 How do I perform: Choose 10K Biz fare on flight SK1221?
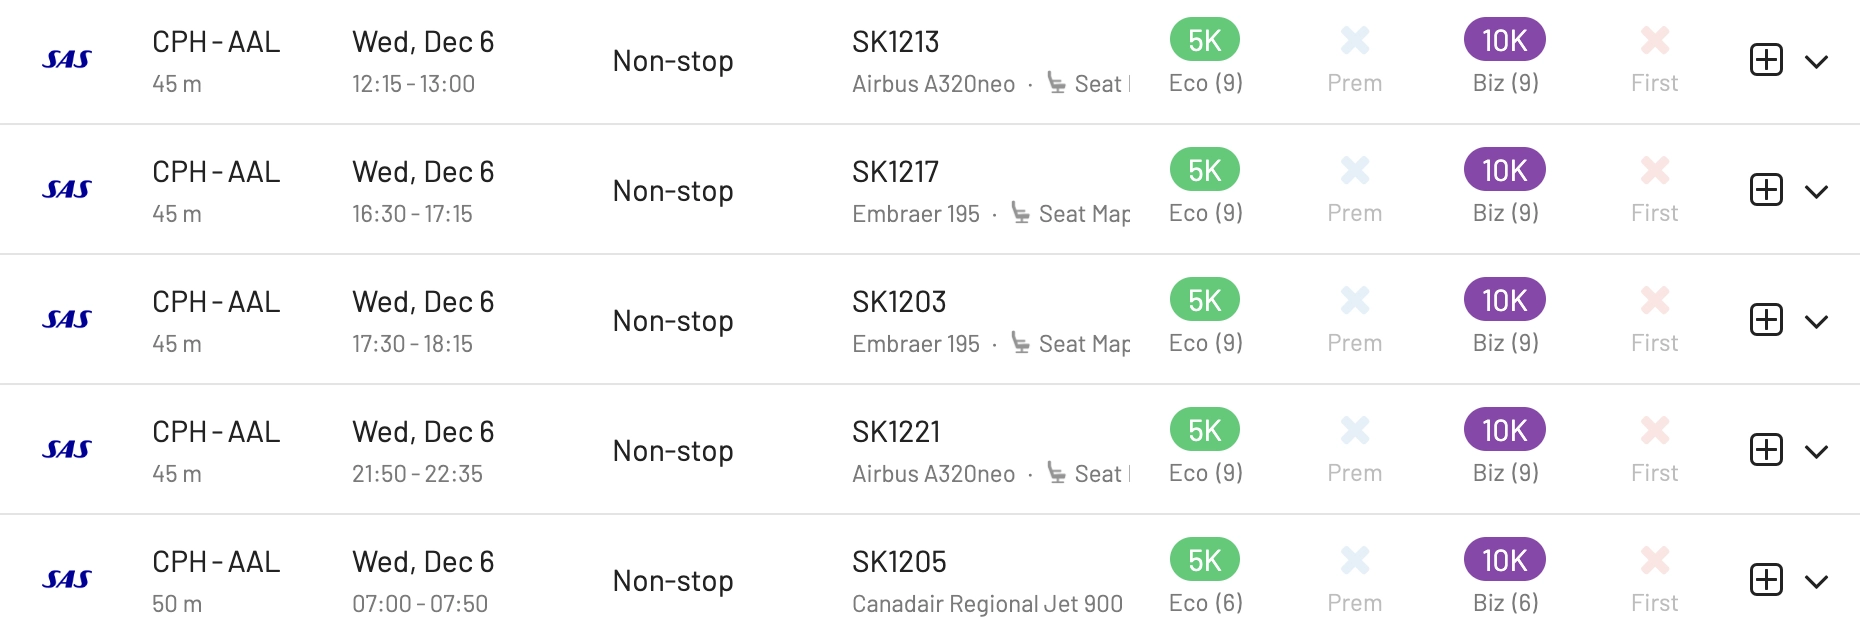click(1505, 430)
